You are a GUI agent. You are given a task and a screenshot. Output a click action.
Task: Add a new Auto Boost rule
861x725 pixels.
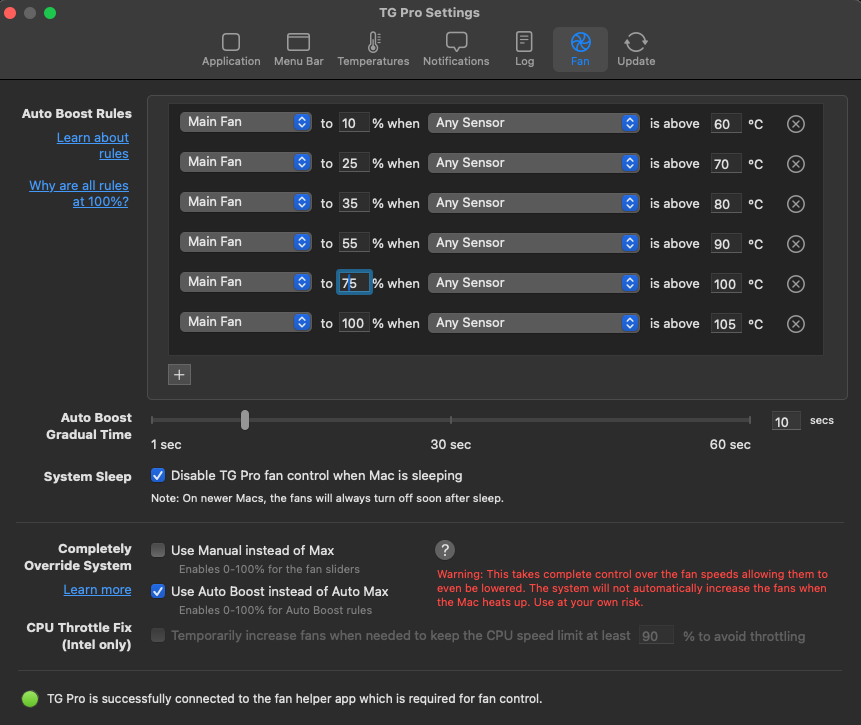(180, 374)
